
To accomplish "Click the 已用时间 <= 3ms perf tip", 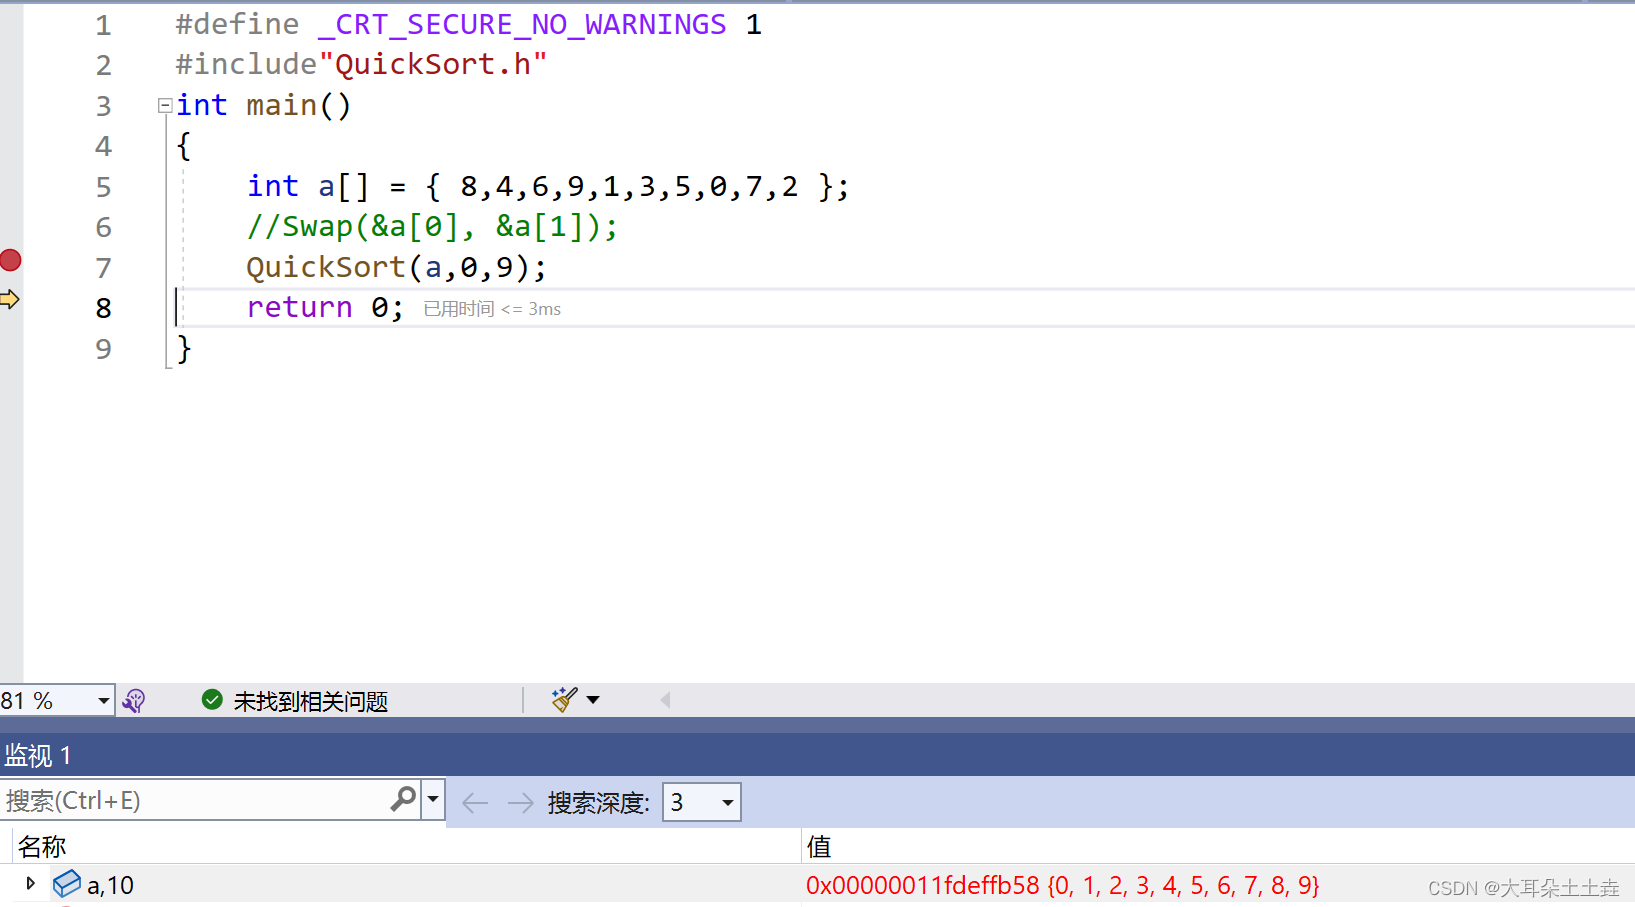I will pyautogui.click(x=492, y=309).
